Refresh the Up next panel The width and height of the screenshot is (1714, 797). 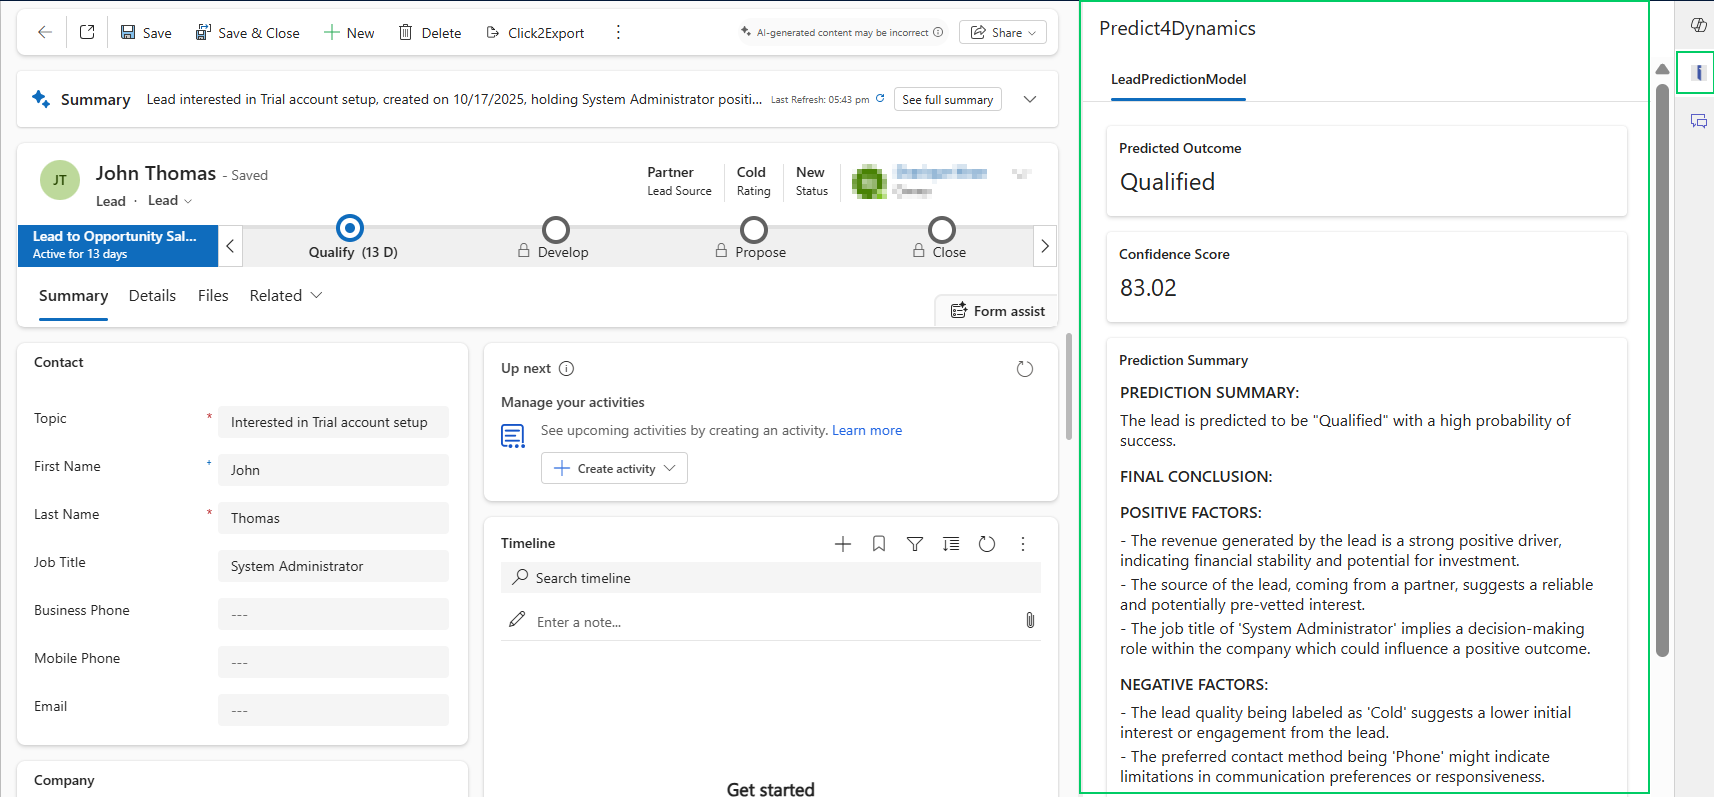click(x=1024, y=369)
